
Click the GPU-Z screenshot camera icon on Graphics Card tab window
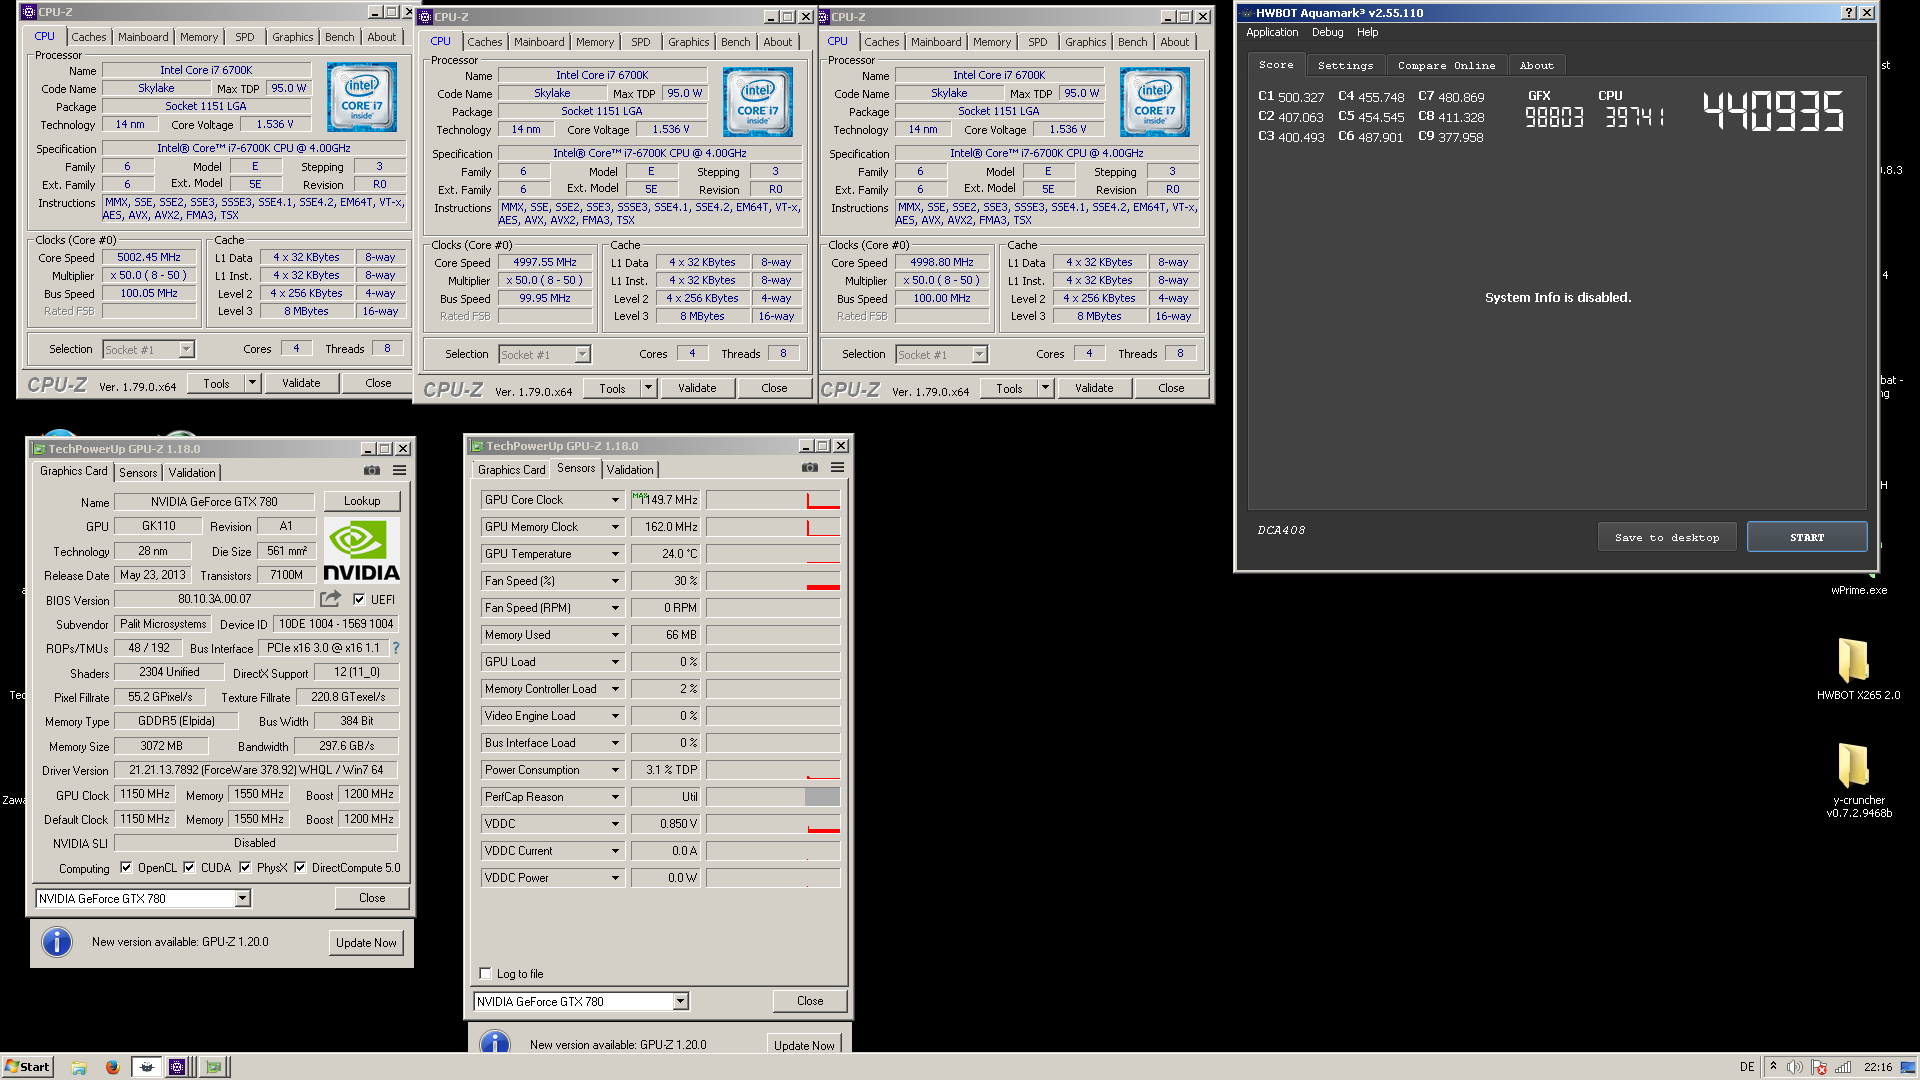tap(372, 470)
